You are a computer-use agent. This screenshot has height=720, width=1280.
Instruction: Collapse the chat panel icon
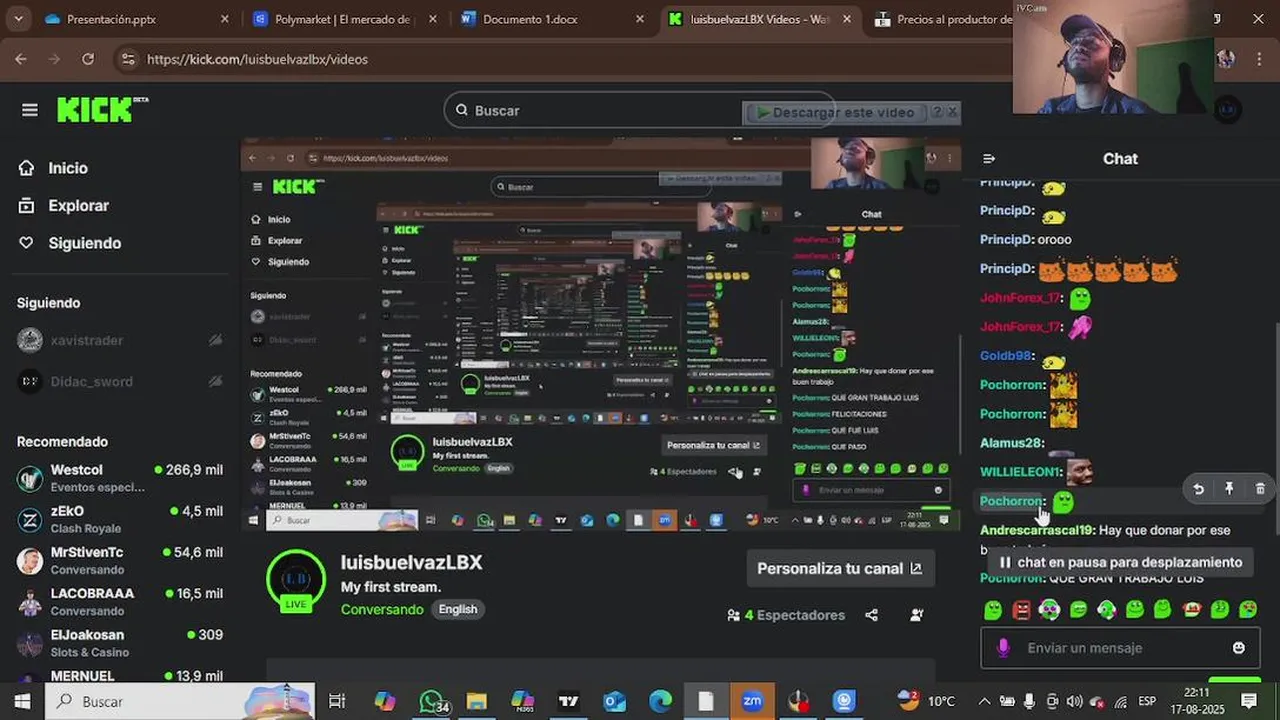(989, 158)
